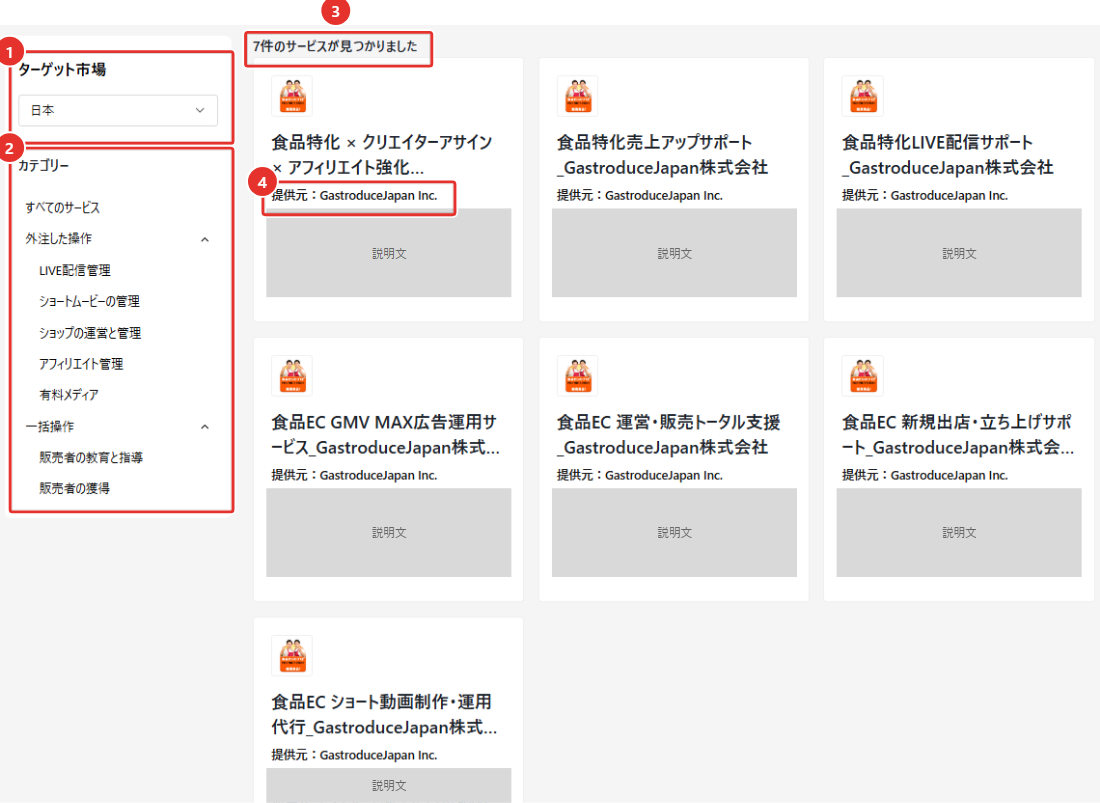This screenshot has width=1100, height=803.
Task: Click logo icon of 食品EC 運営・販売トータル支援 card
Action: pyautogui.click(x=577, y=376)
